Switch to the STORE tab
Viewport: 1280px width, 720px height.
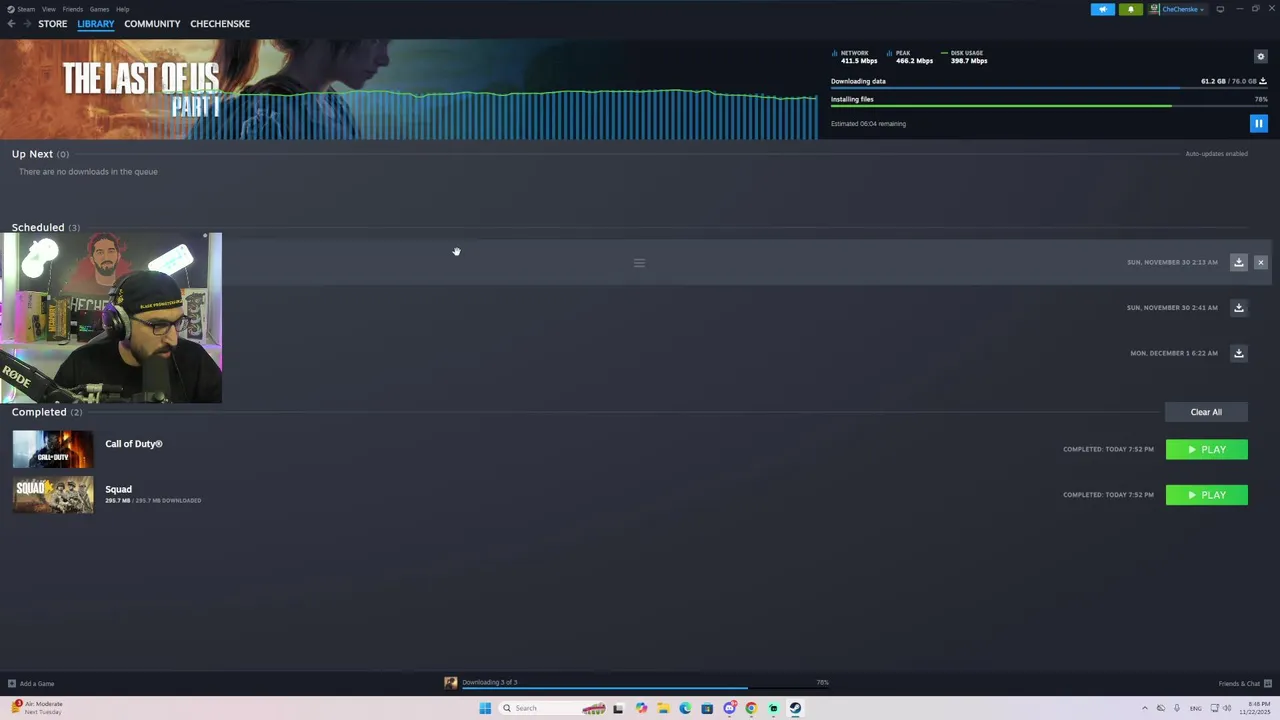pyautogui.click(x=53, y=24)
